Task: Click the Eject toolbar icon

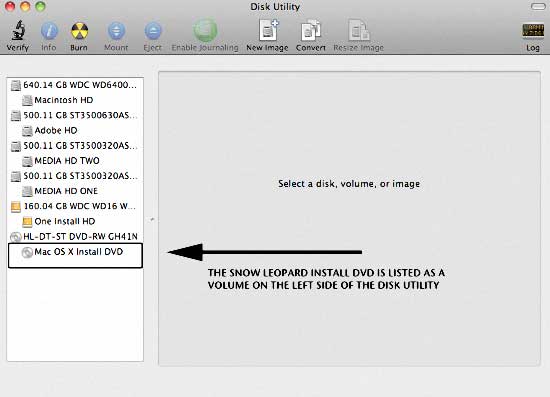Action: tap(153, 31)
